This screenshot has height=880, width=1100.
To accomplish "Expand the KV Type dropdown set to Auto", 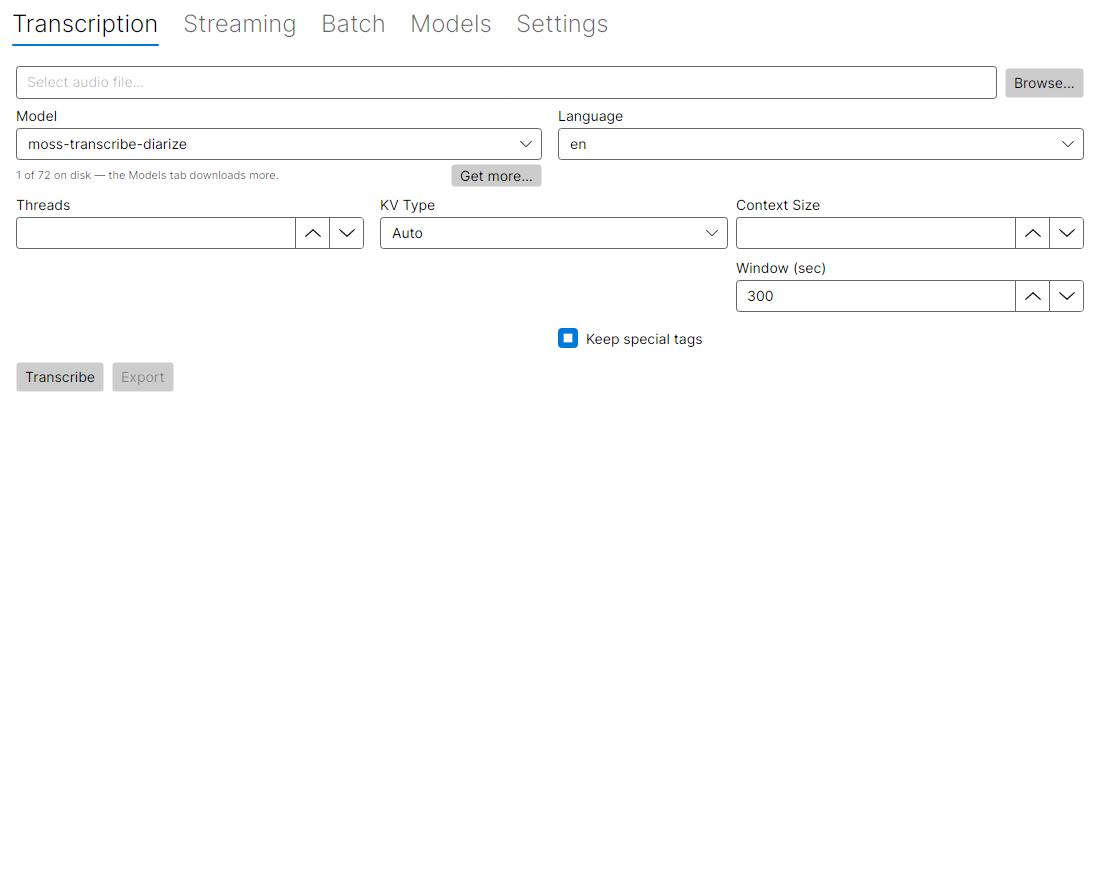I will (554, 233).
